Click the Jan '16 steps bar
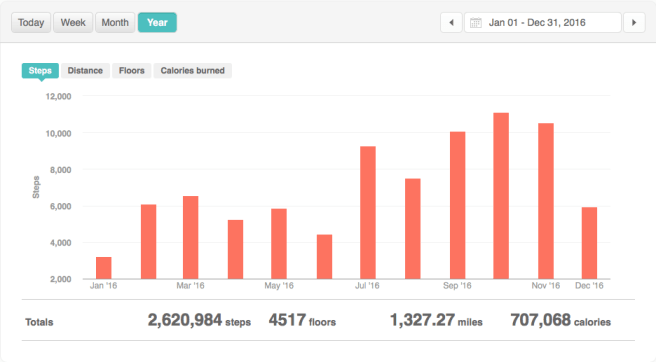The image size is (656, 362). click(x=104, y=268)
